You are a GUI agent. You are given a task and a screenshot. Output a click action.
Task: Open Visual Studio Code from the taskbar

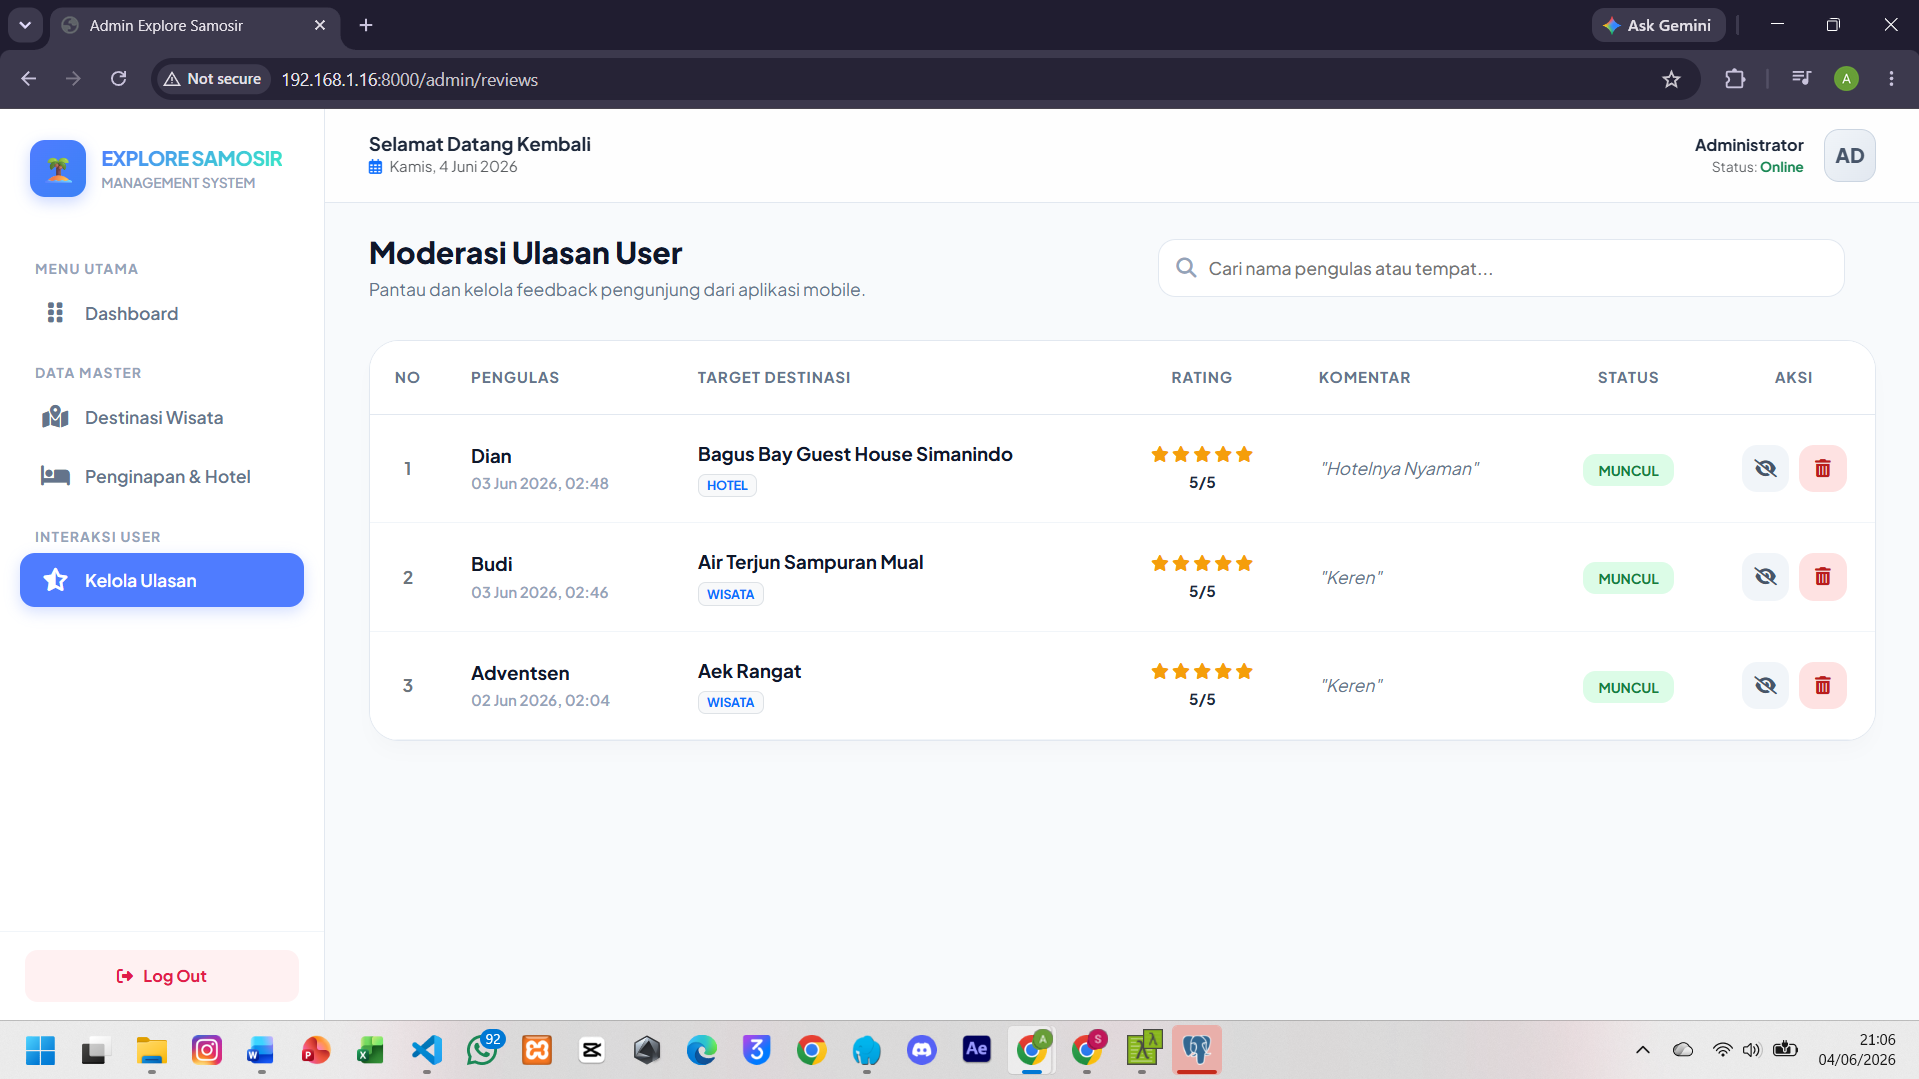[x=427, y=1050]
